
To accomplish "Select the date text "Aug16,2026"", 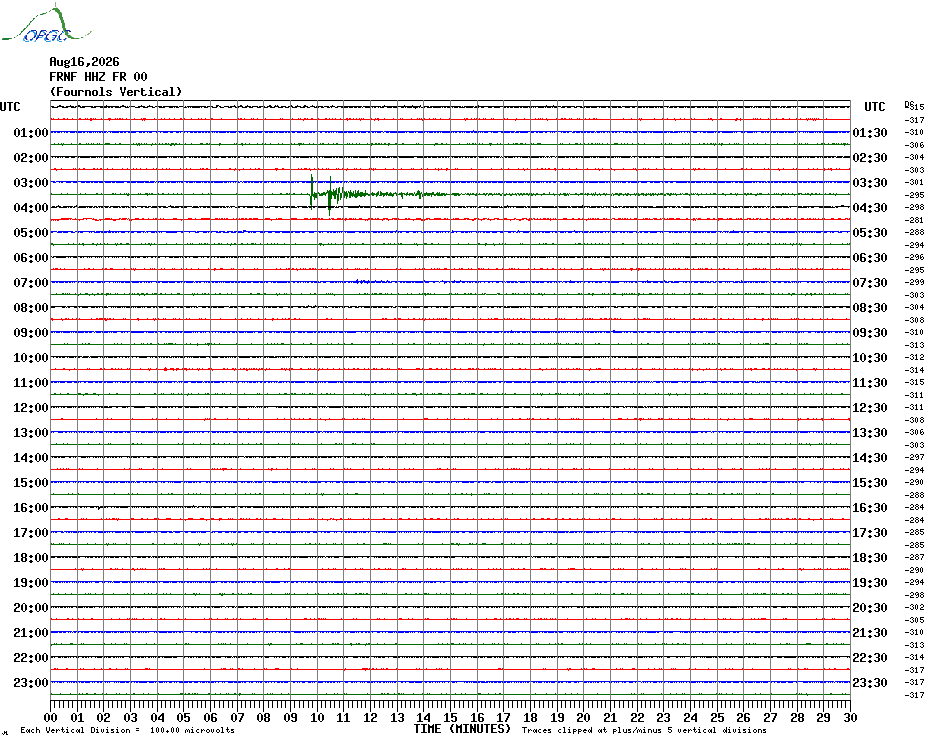I will pos(84,62).
